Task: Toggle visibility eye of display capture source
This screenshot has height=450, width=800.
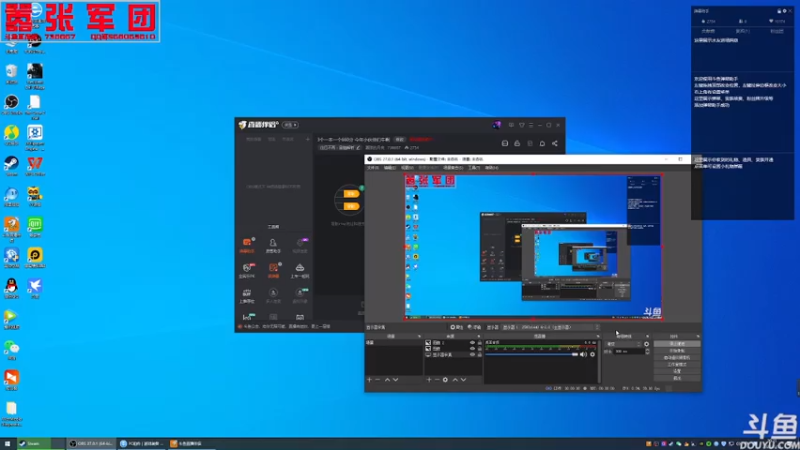Action: coord(472,355)
